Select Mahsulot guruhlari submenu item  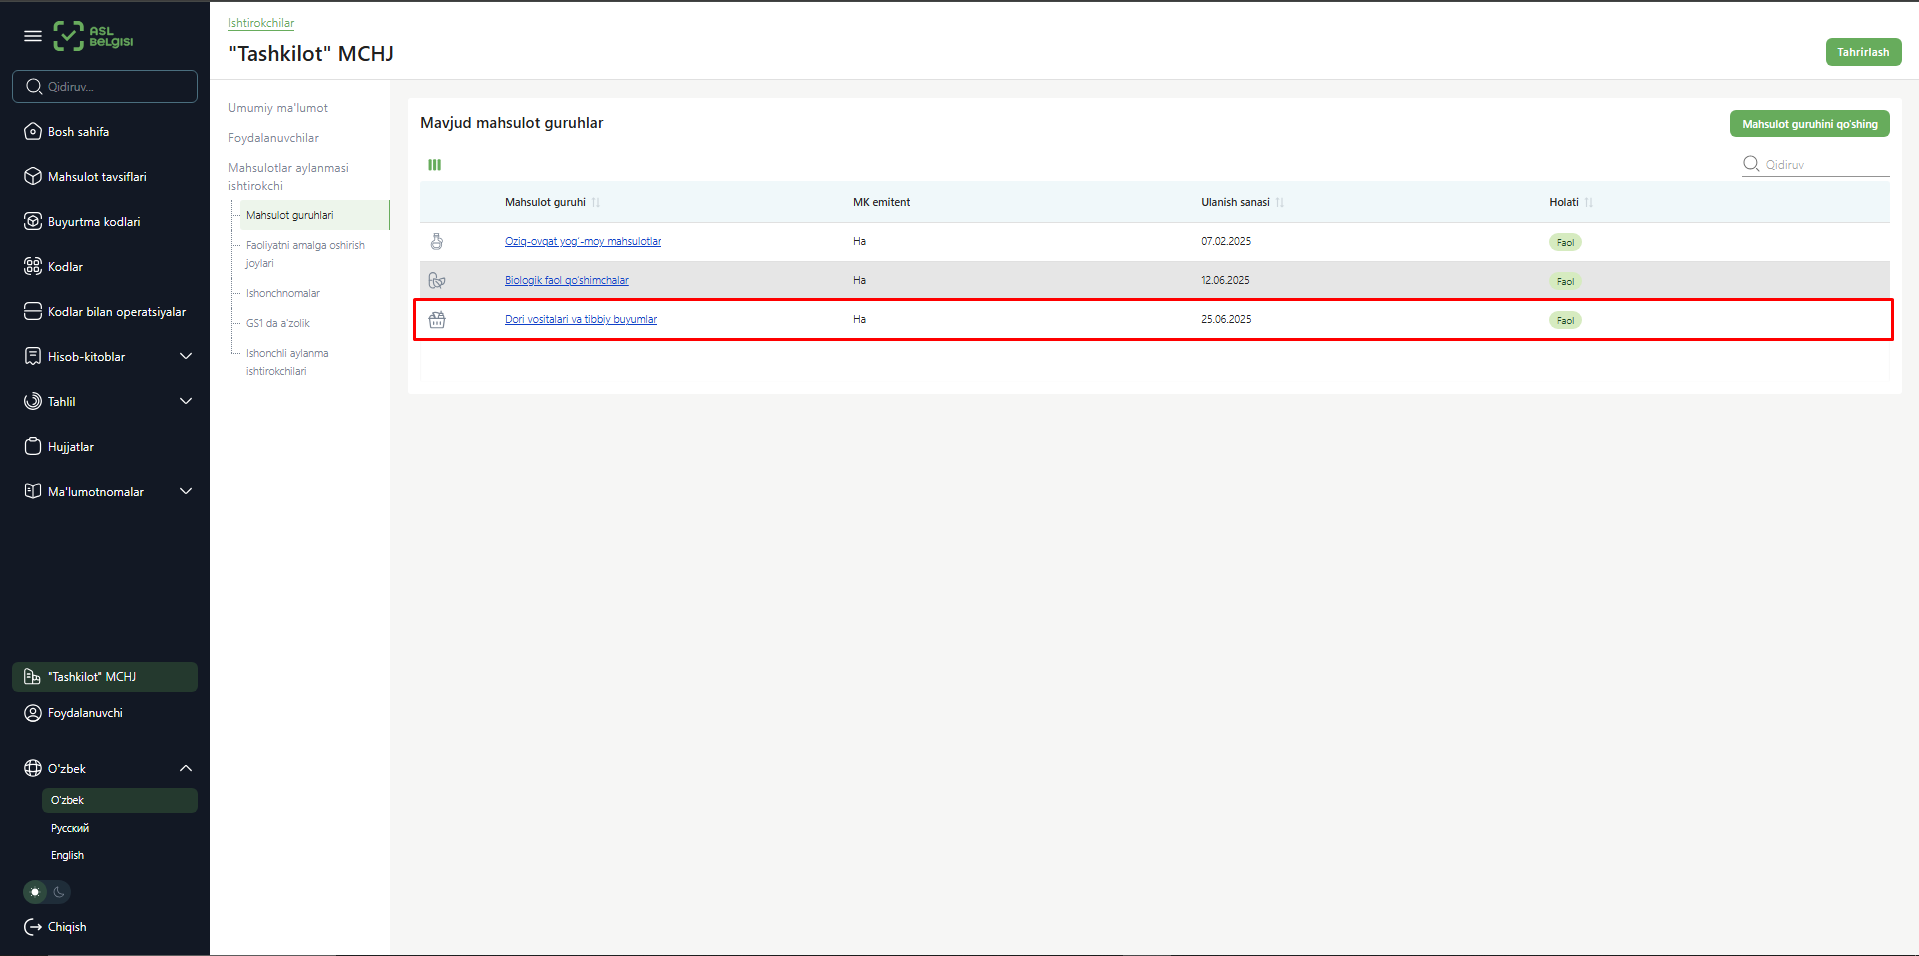[x=314, y=215]
